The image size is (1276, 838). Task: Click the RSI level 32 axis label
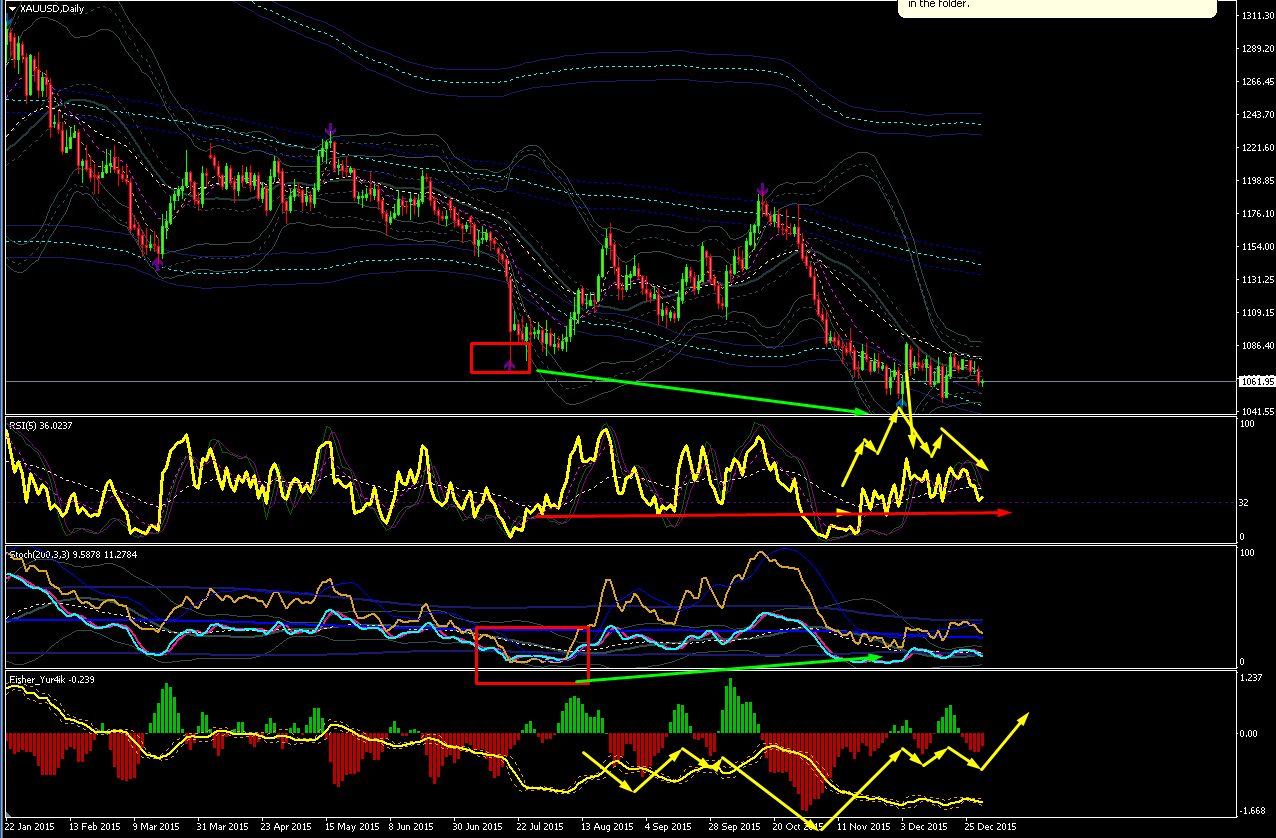(x=1243, y=502)
